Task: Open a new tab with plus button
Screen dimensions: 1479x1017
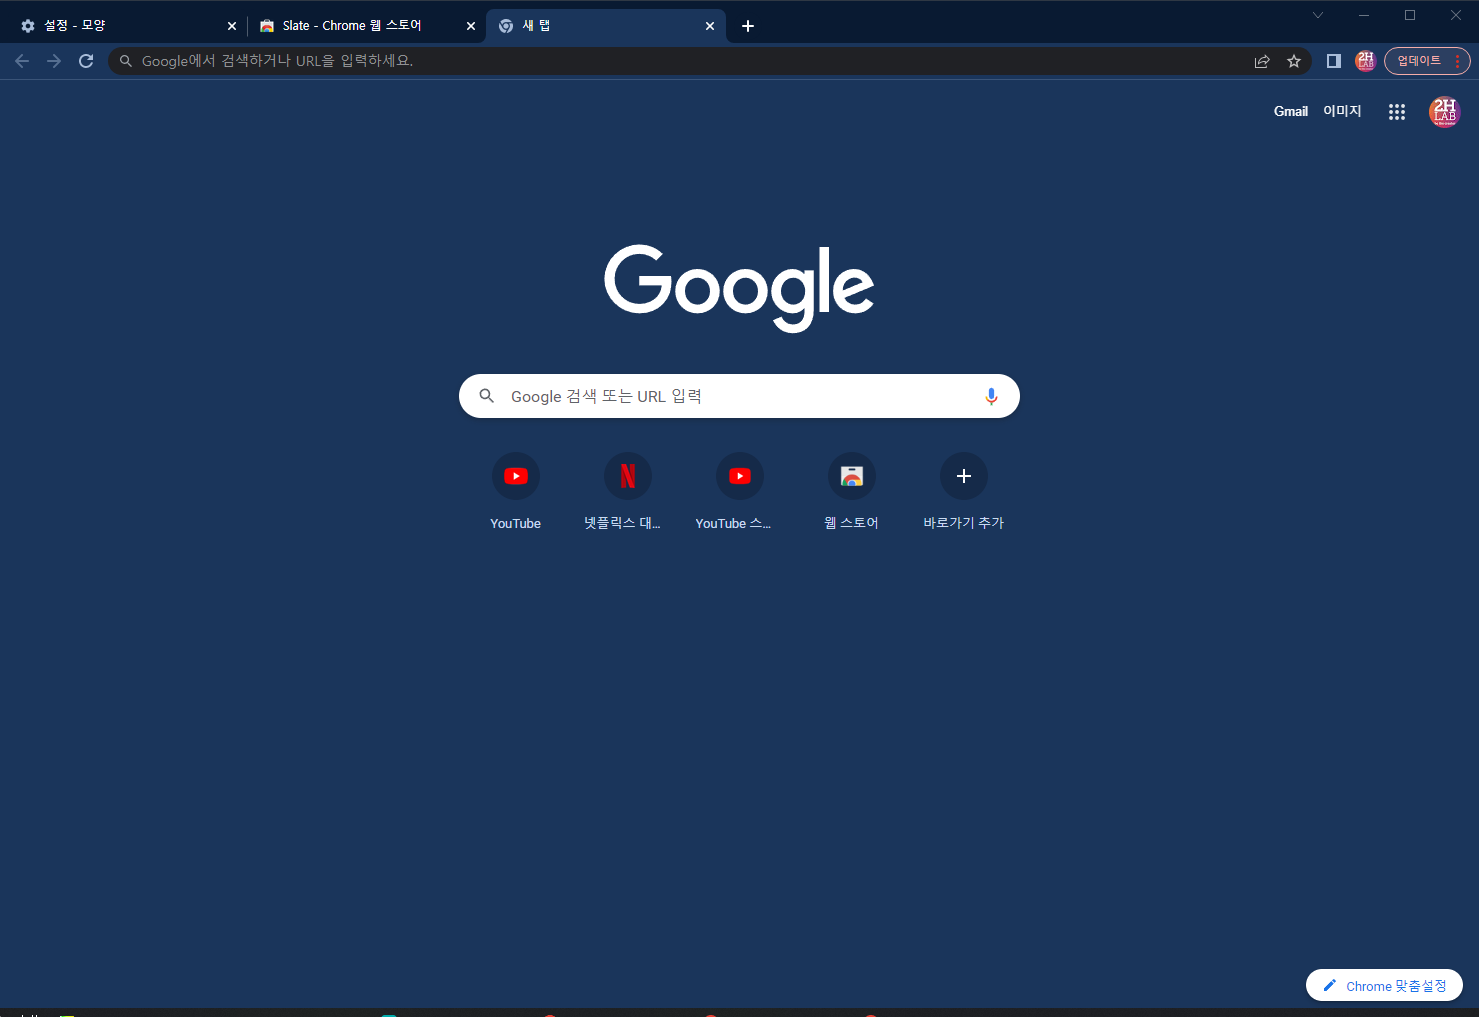Action: pyautogui.click(x=748, y=26)
